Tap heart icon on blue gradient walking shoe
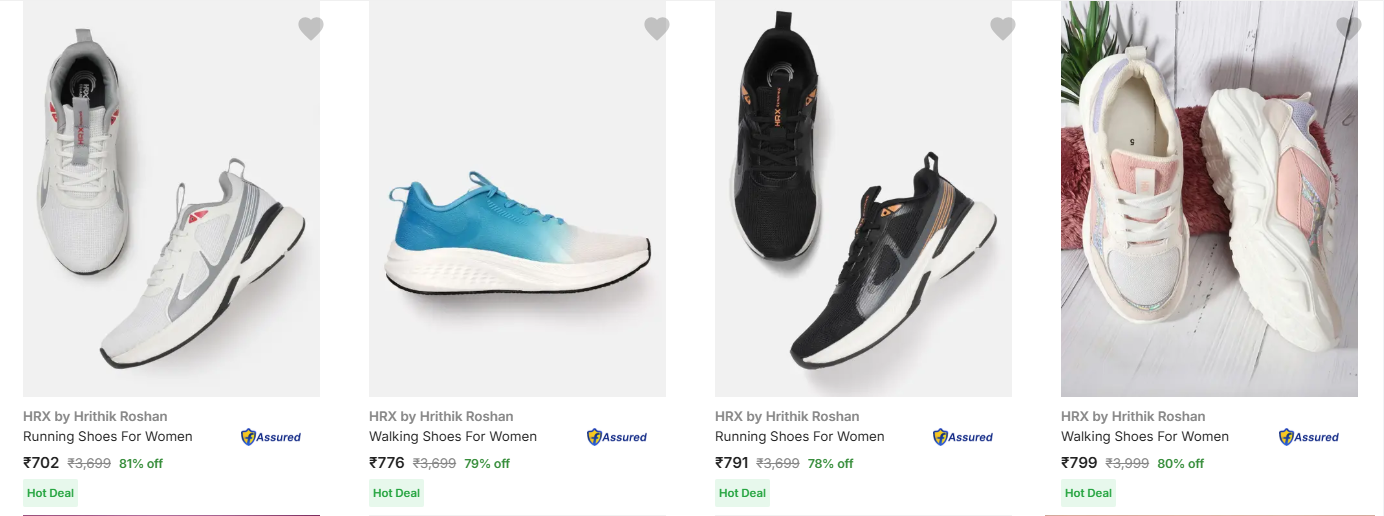 [x=657, y=29]
